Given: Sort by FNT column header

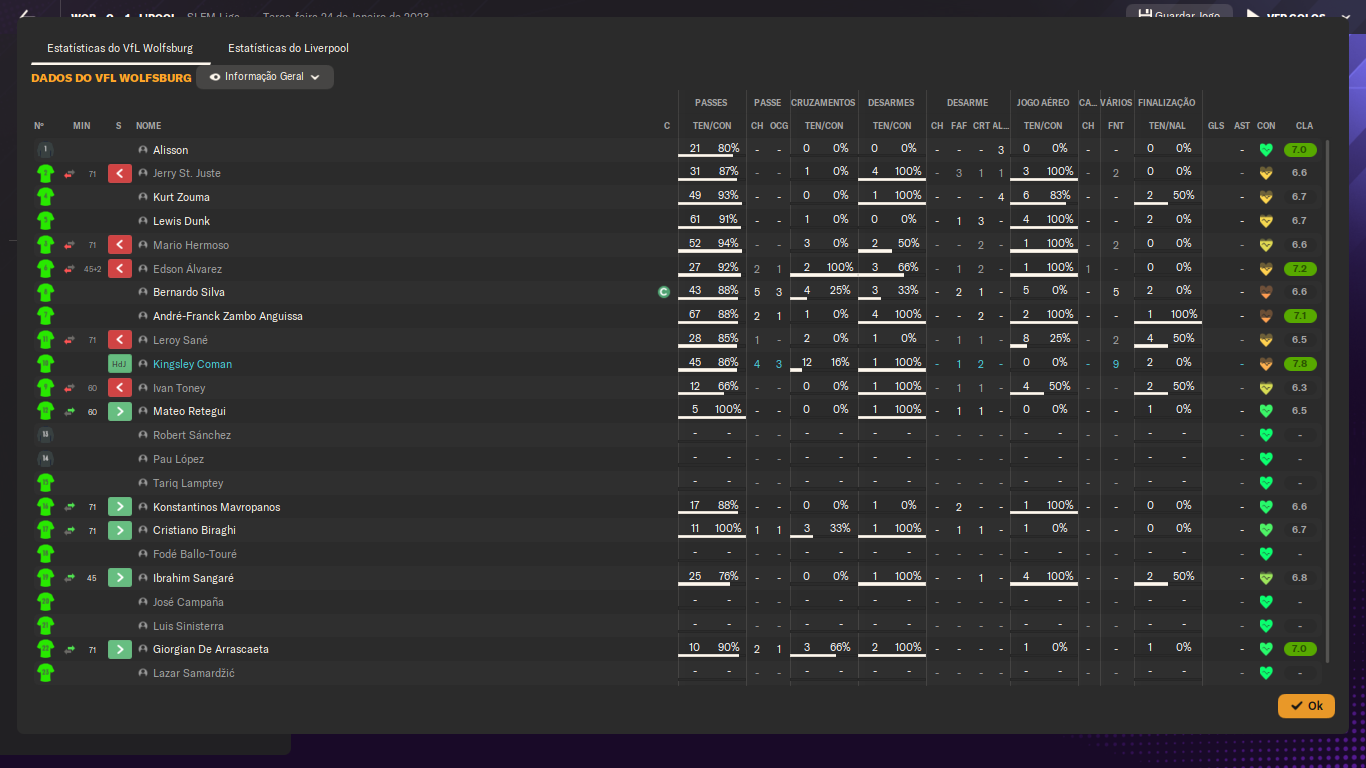Looking at the screenshot, I should (x=1116, y=126).
